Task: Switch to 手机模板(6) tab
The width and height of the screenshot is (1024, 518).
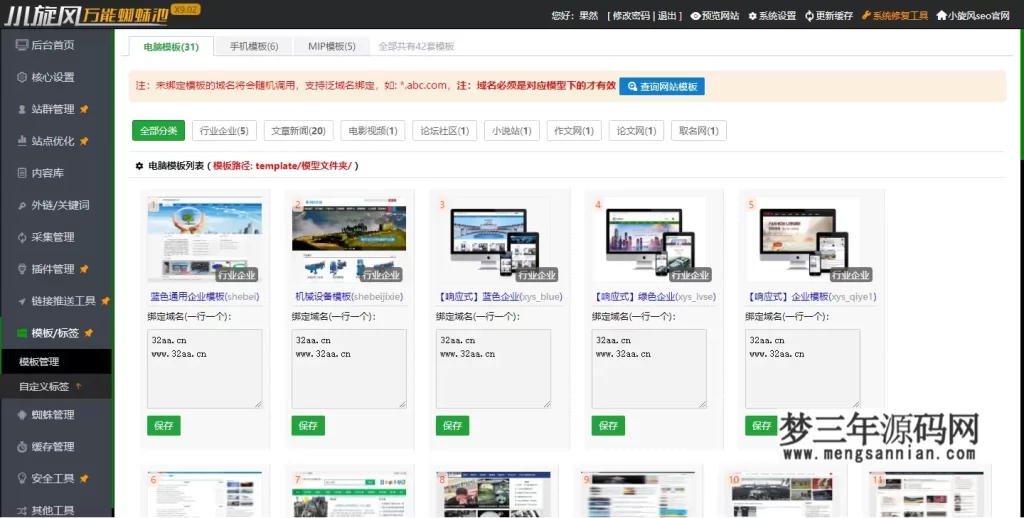Action: point(253,46)
